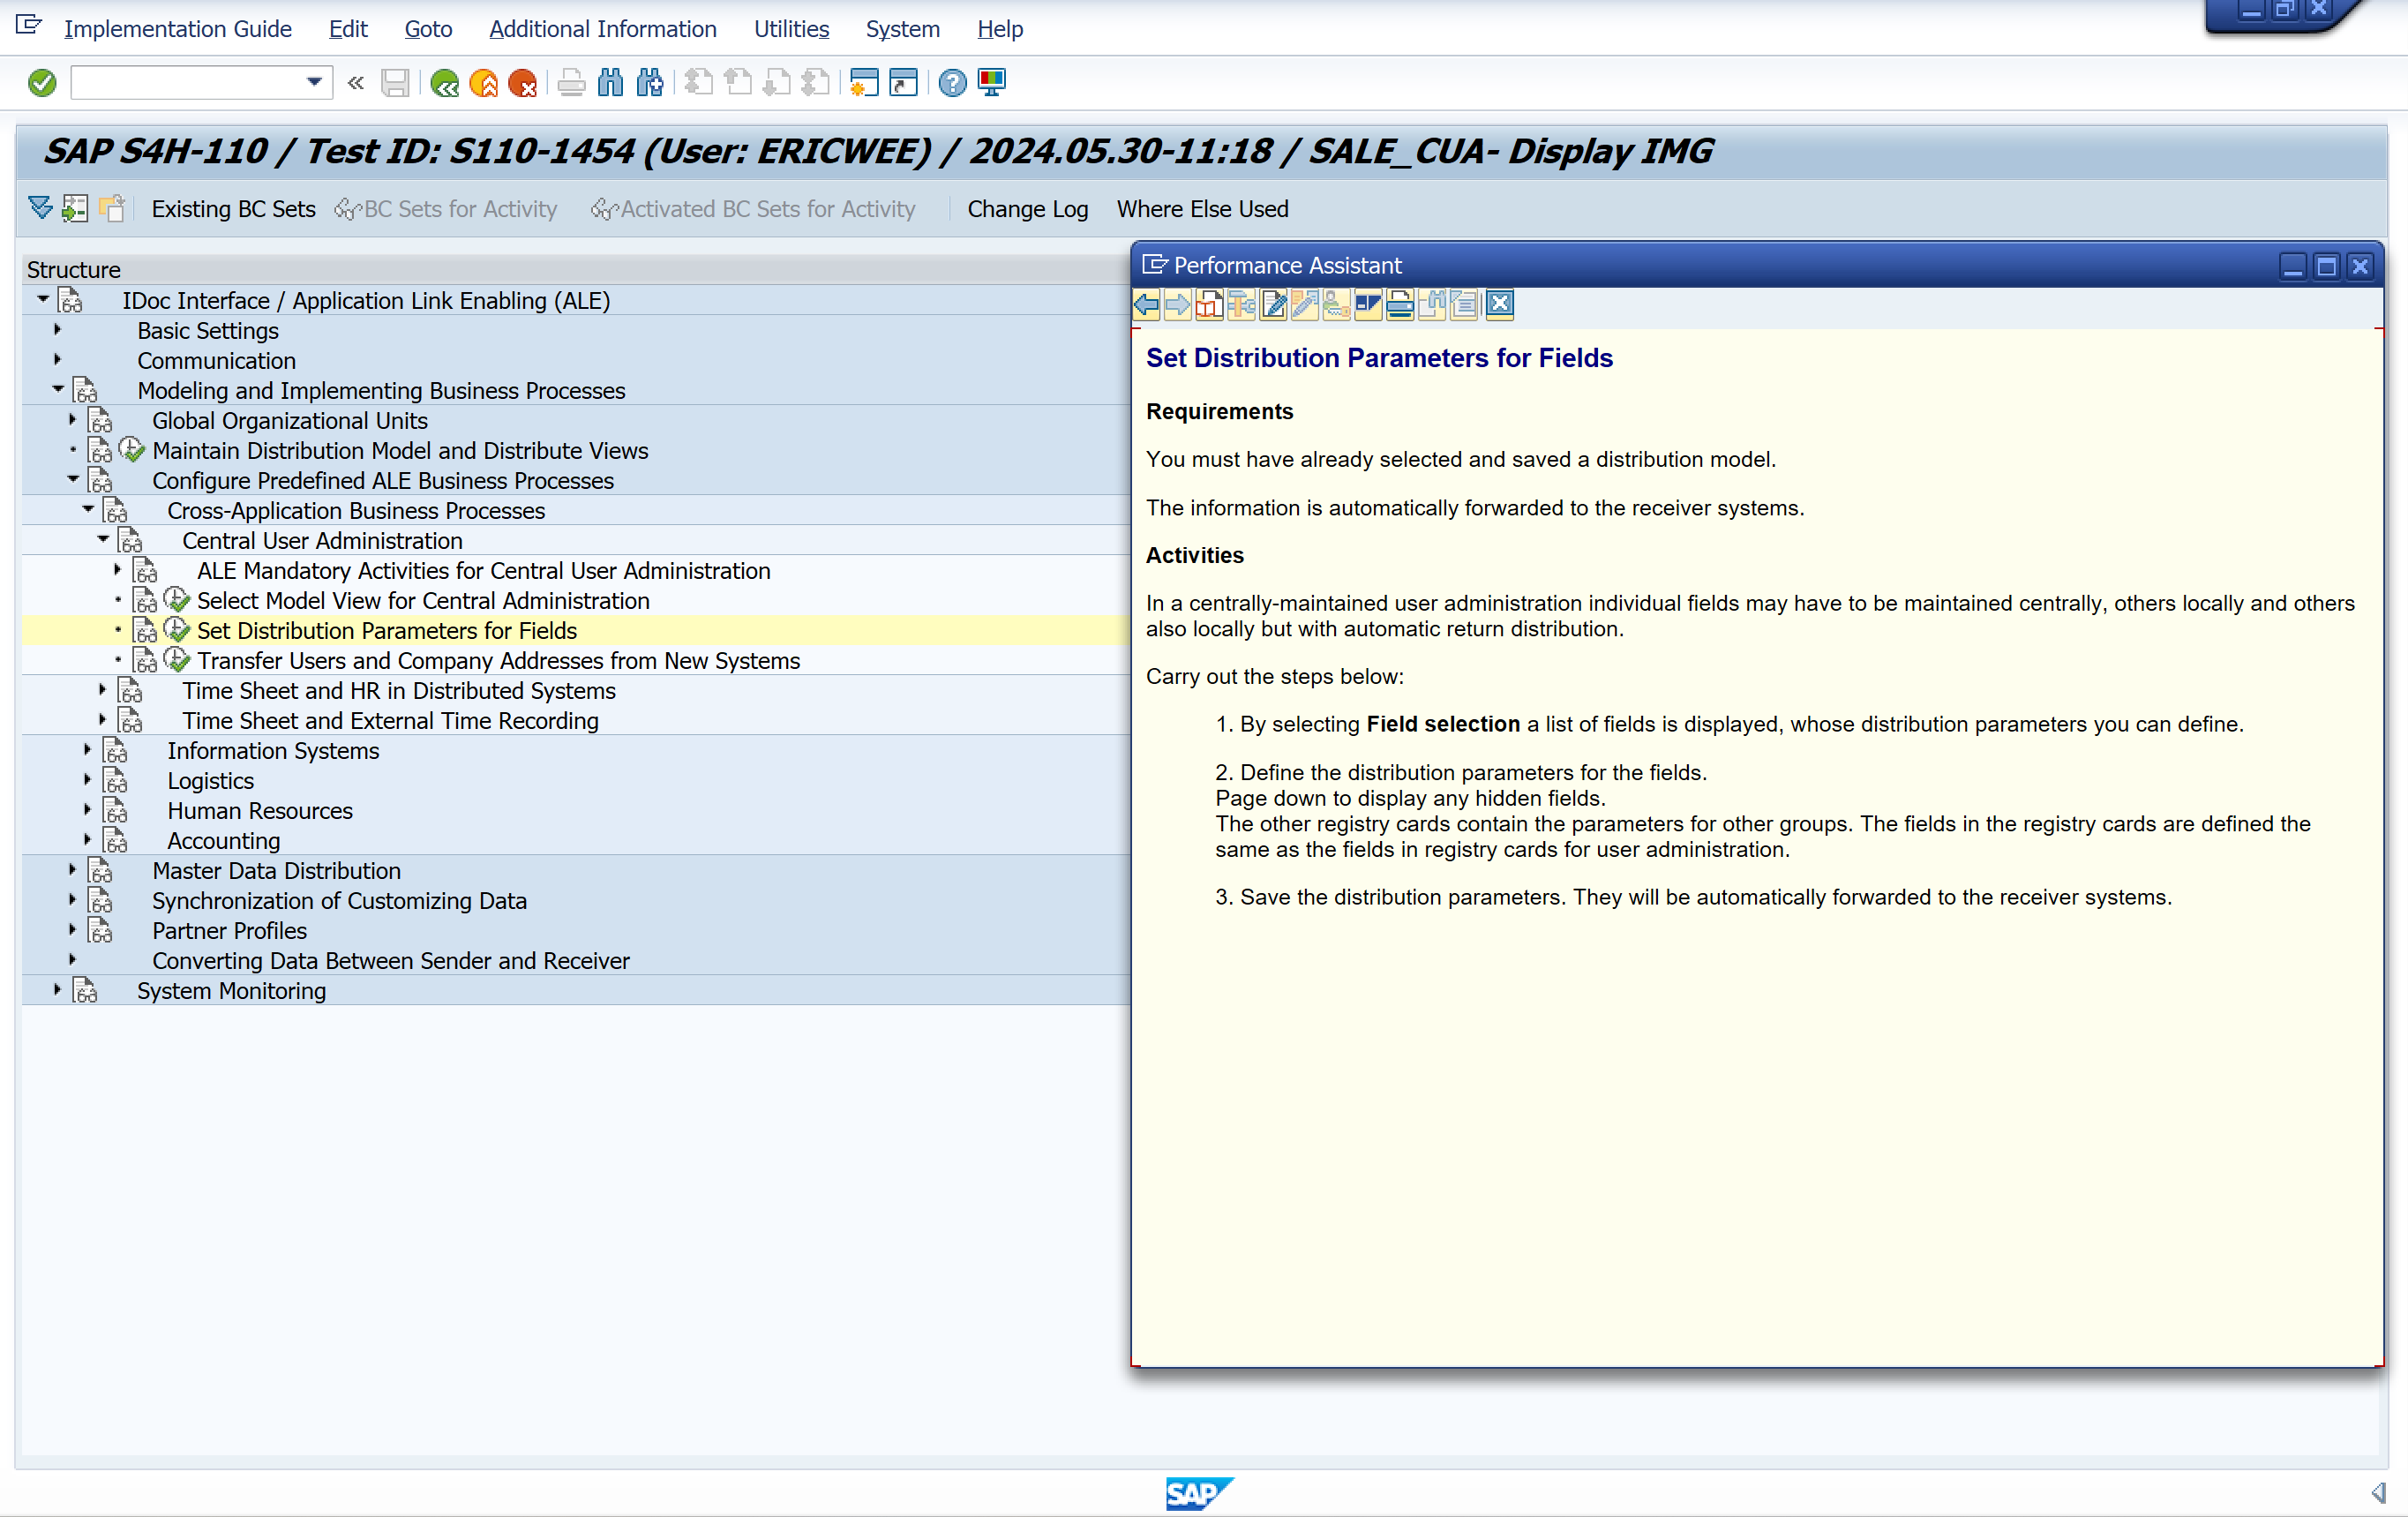Image resolution: width=2408 pixels, height=1517 pixels.
Task: Collapse the Central User Administration node
Action: coord(103,540)
